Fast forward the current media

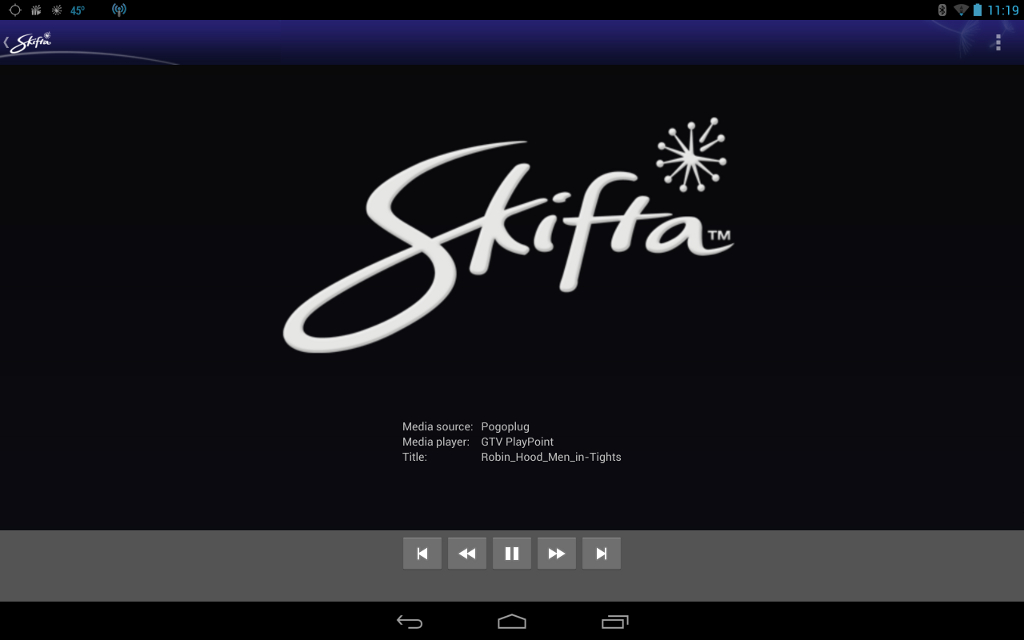[x=556, y=553]
